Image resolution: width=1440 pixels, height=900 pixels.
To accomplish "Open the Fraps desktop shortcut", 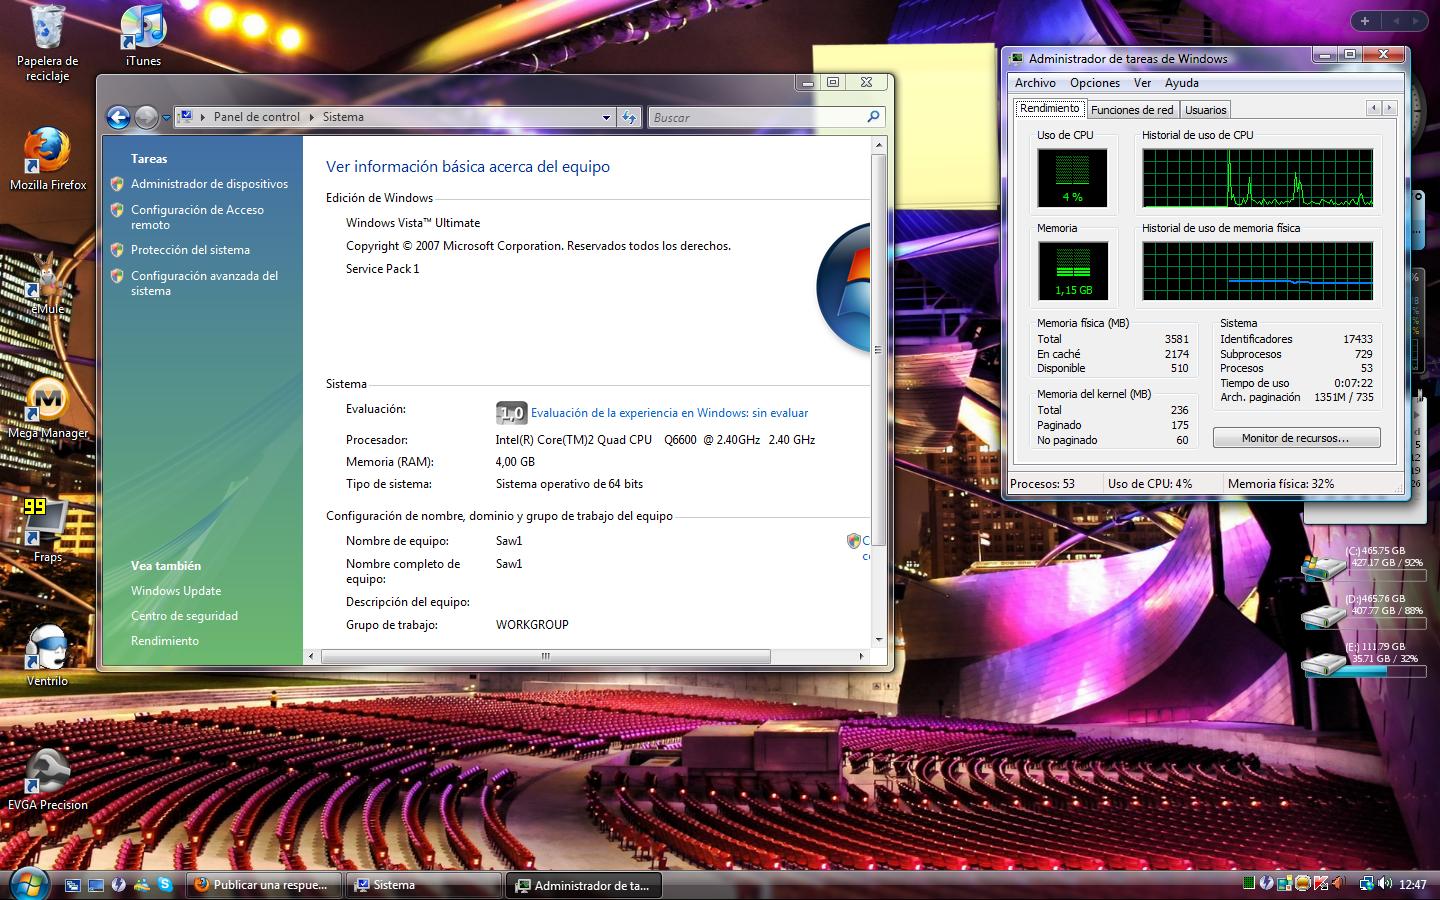I will coord(47,530).
